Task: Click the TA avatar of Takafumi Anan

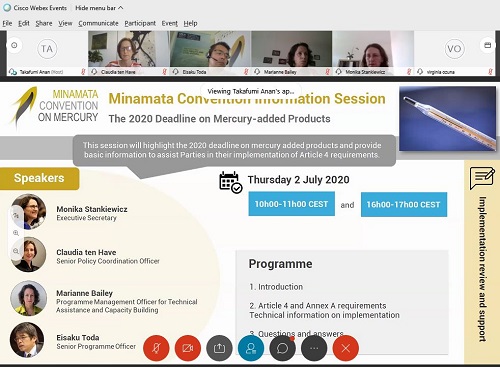Action: point(47,49)
